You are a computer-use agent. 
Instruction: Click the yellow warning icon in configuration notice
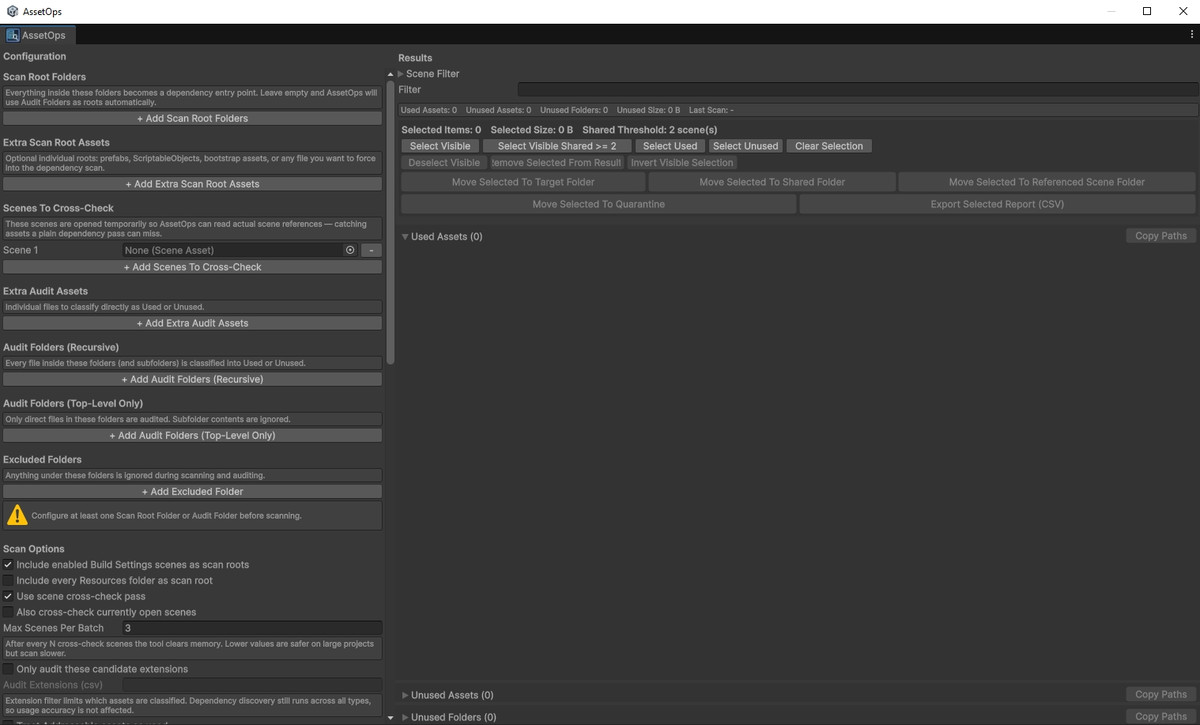coord(17,515)
